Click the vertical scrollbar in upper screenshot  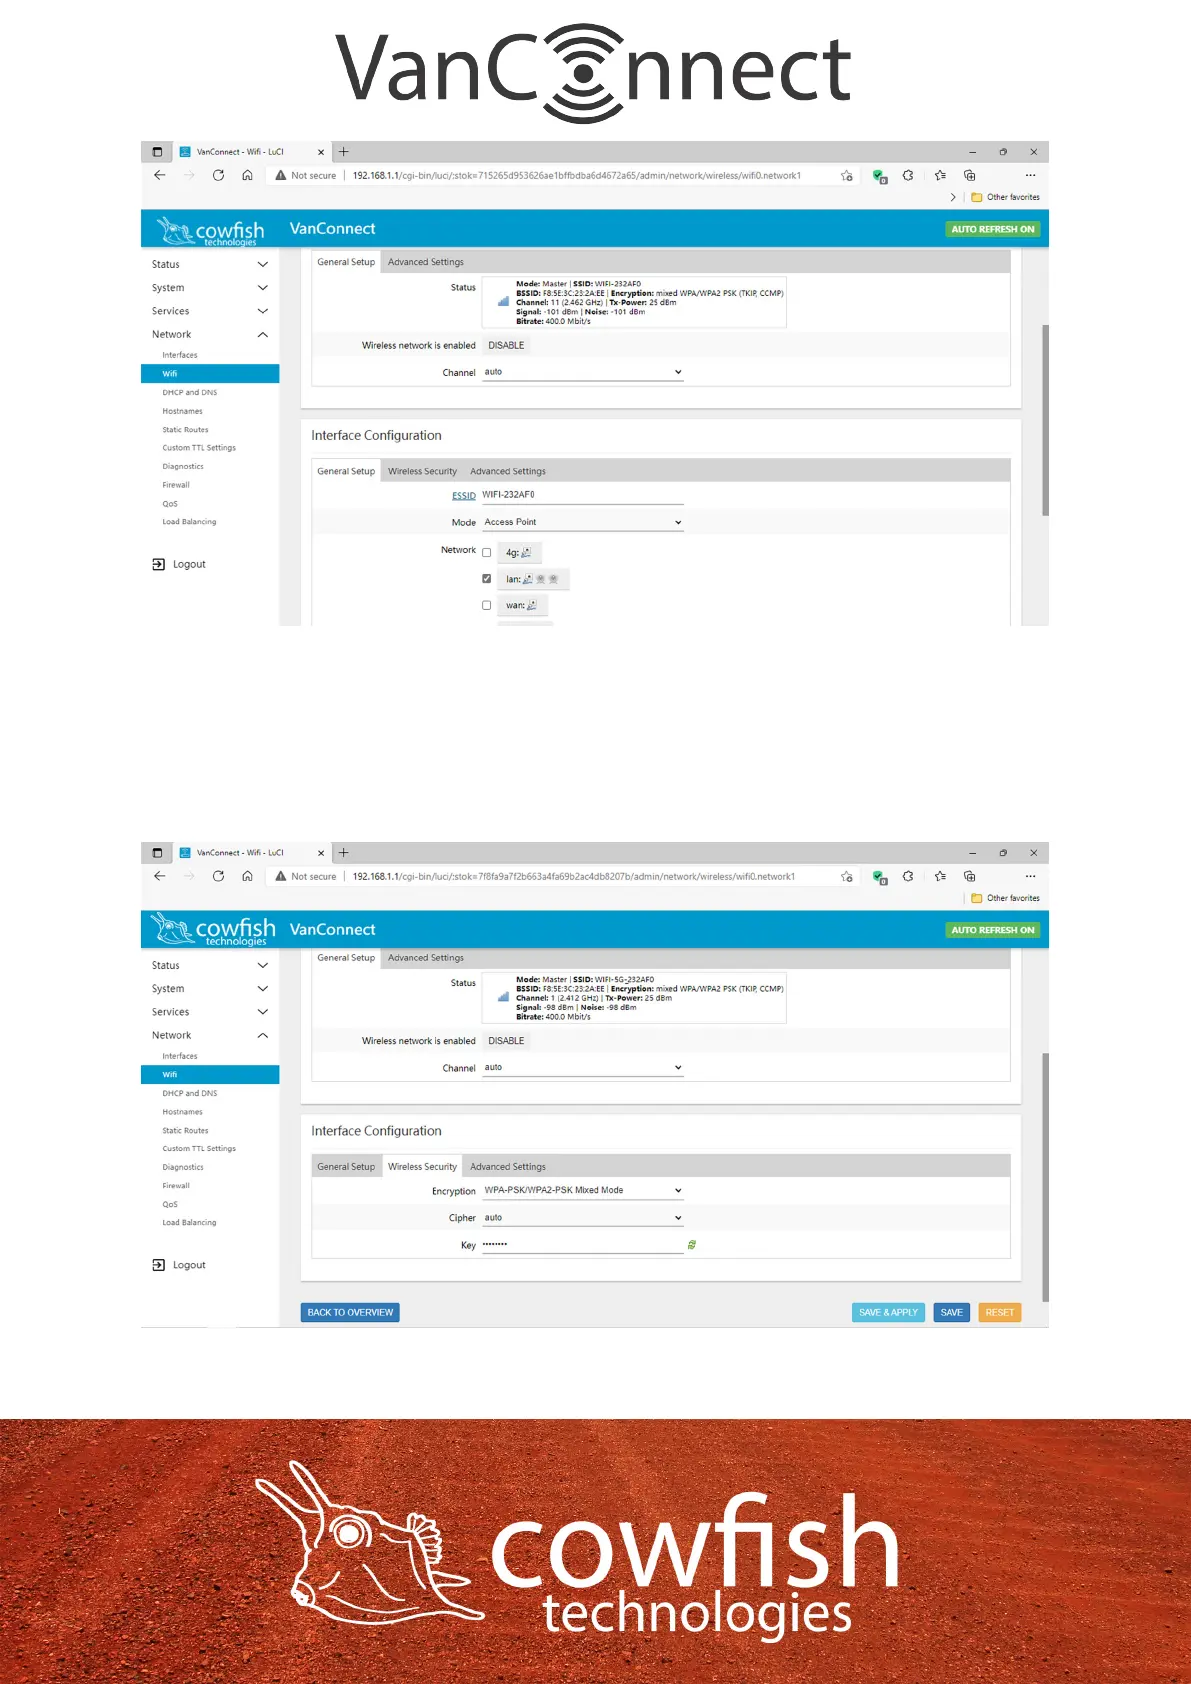pyautogui.click(x=1045, y=420)
